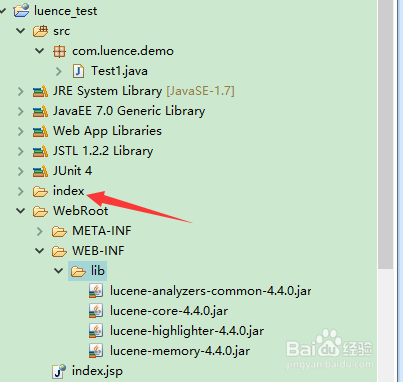Click the lib folder icon
Screen dimensions: 403x382
pos(78,271)
